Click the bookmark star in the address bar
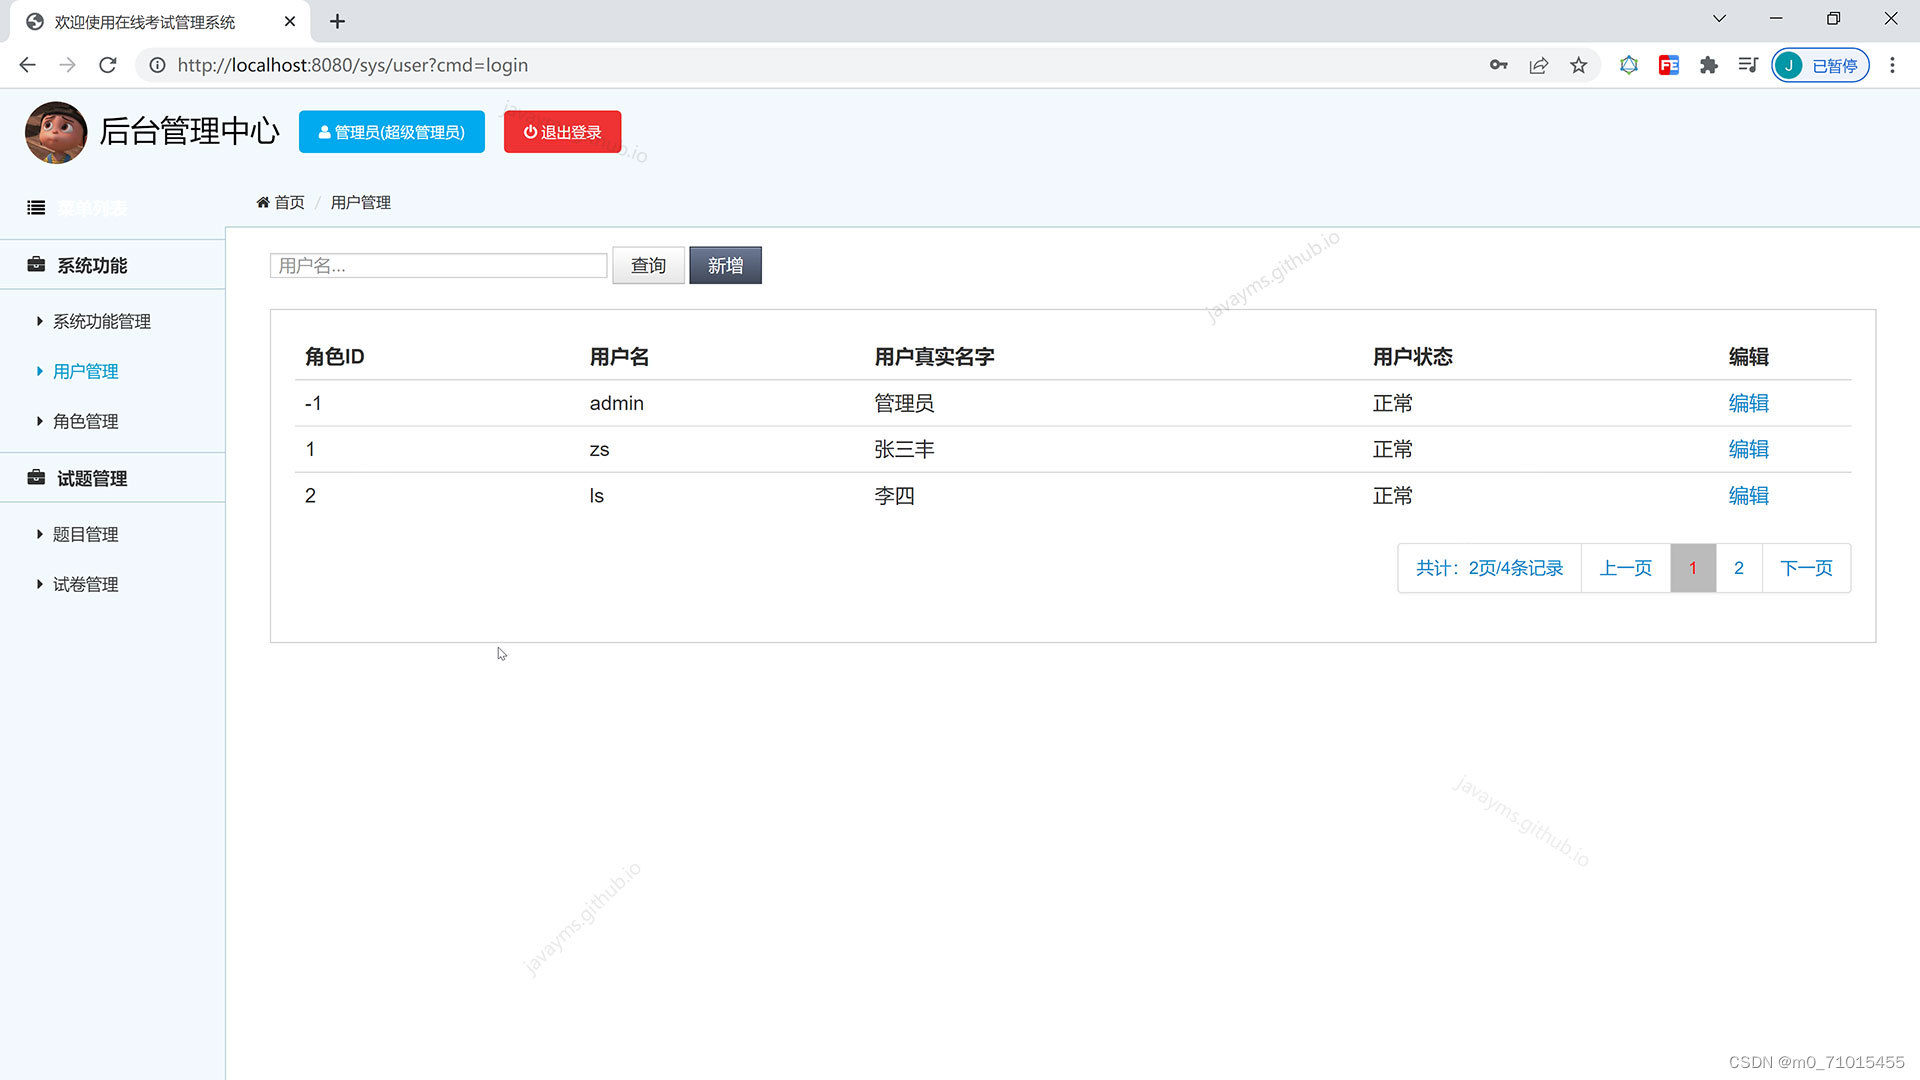Screen dimensions: 1920x1080 click(1578, 65)
